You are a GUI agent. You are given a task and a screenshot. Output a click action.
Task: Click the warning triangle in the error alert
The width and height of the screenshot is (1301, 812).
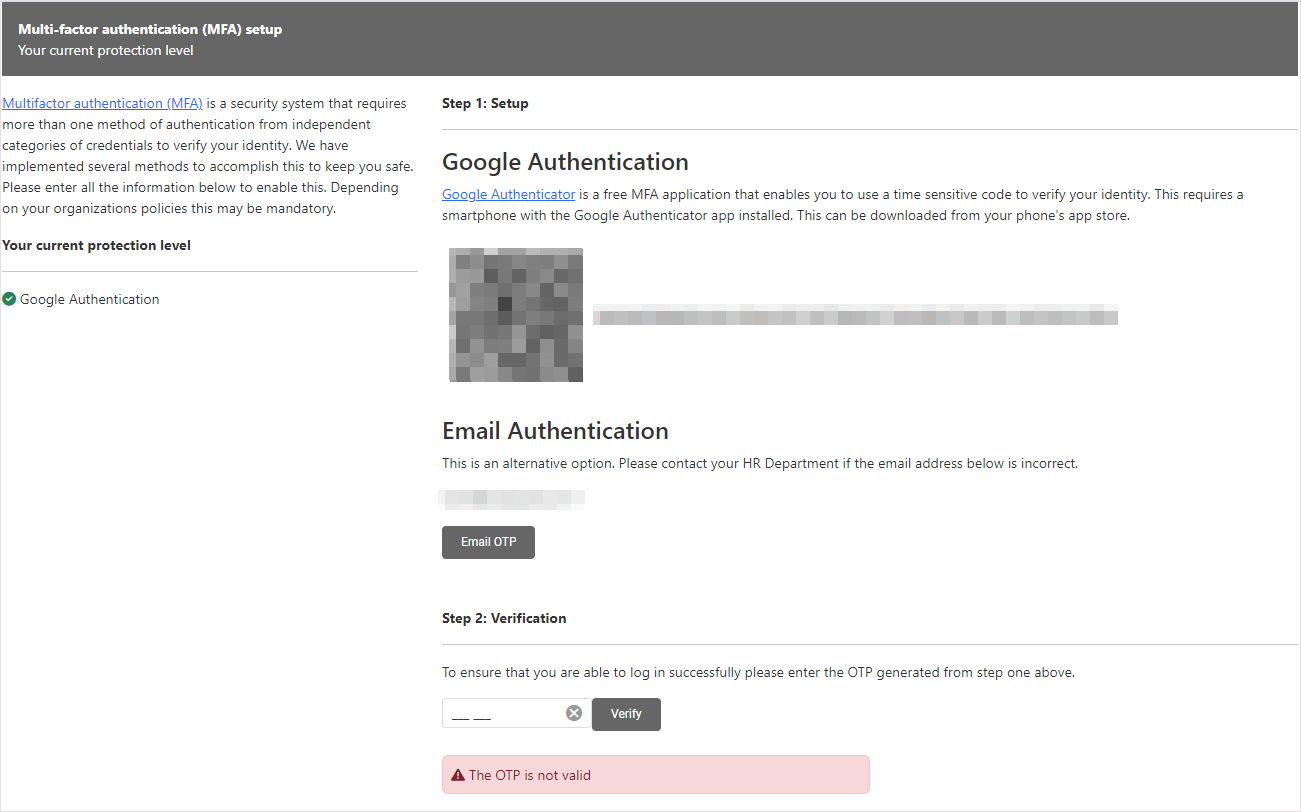pos(458,775)
